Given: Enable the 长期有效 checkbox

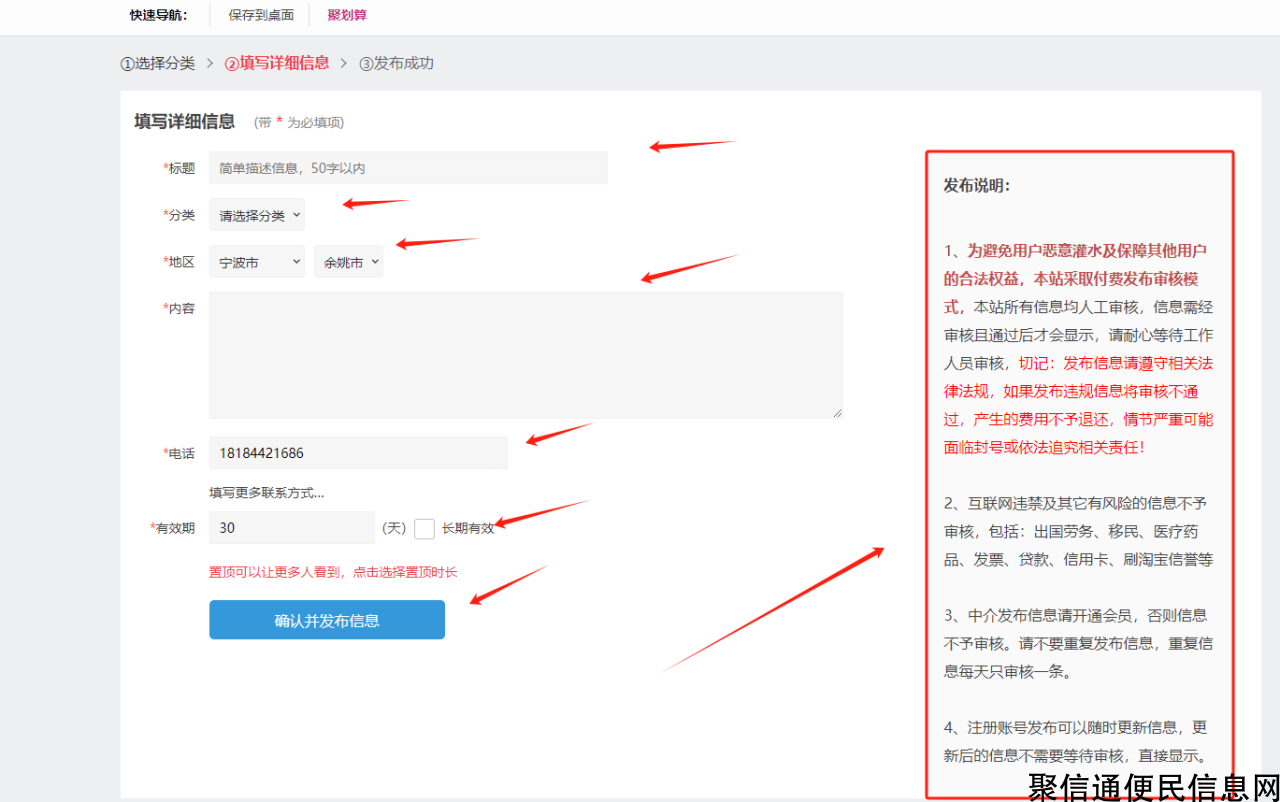Looking at the screenshot, I should point(424,528).
